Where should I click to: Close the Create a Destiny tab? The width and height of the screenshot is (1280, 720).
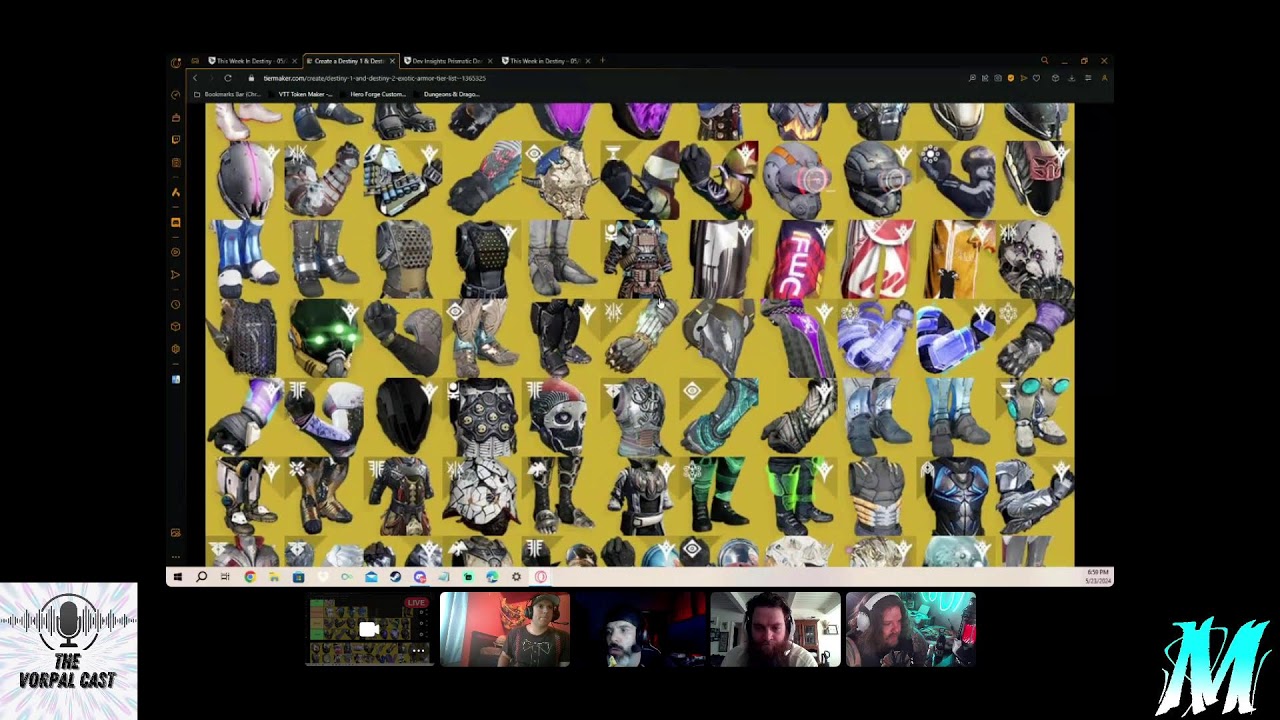393,61
